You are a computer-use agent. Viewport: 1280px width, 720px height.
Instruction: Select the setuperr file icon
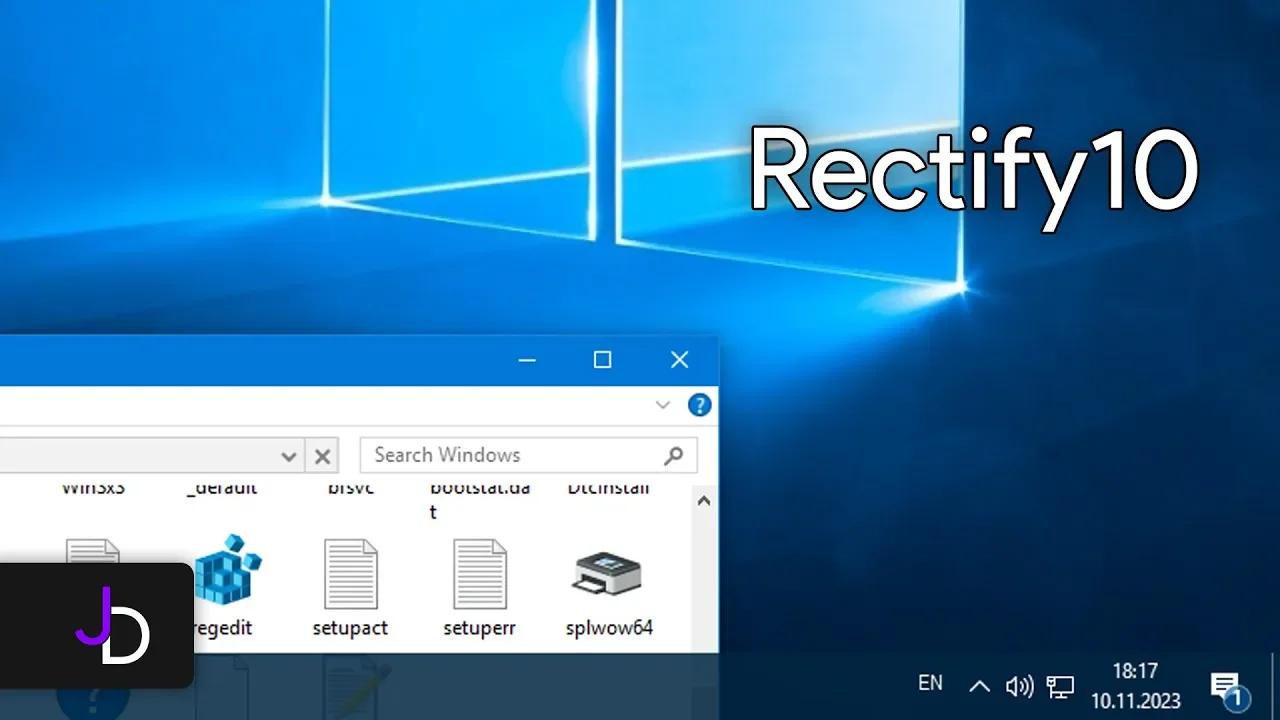[x=480, y=574]
